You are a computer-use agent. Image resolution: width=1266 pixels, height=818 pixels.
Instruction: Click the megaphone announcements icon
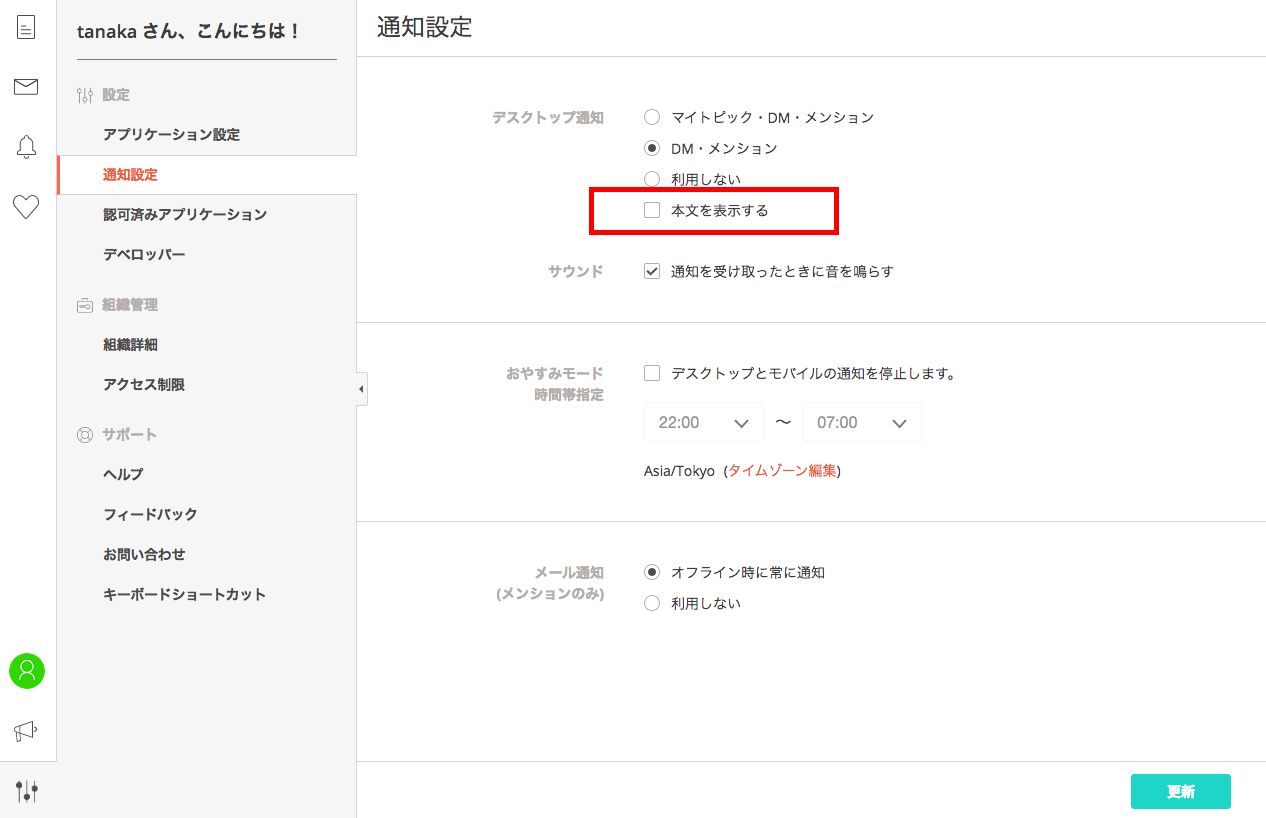coord(26,731)
